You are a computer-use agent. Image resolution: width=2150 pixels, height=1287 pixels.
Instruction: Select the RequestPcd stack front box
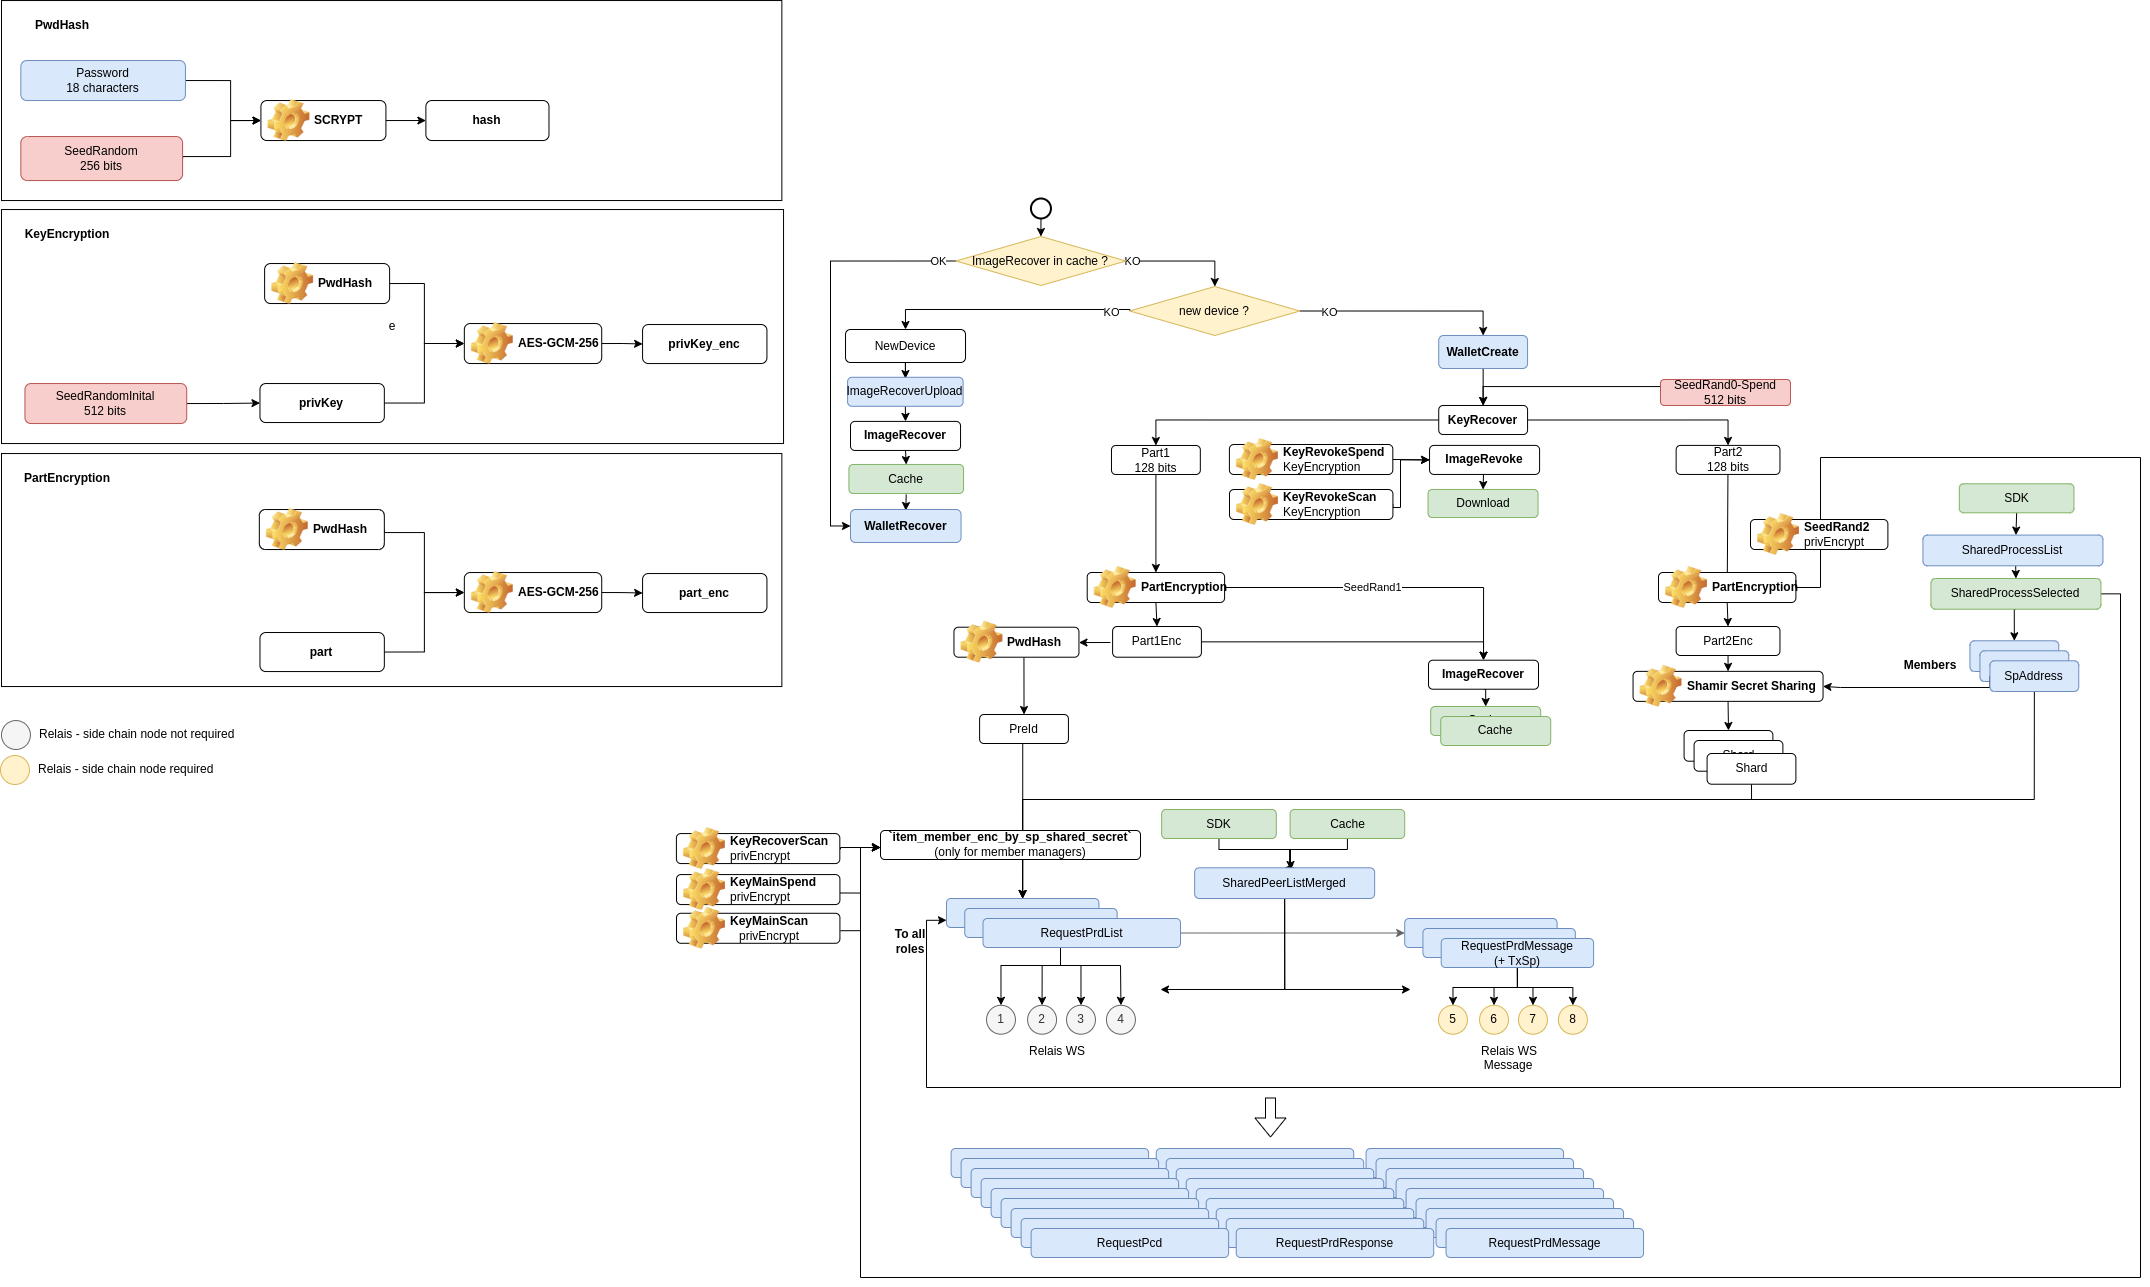1130,1244
